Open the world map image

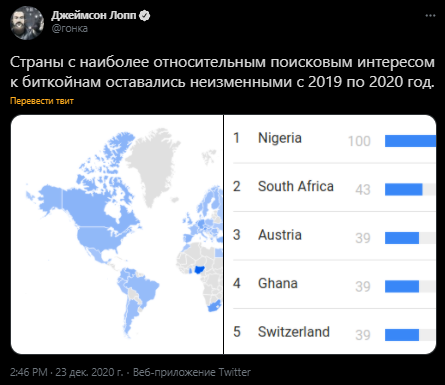point(117,234)
